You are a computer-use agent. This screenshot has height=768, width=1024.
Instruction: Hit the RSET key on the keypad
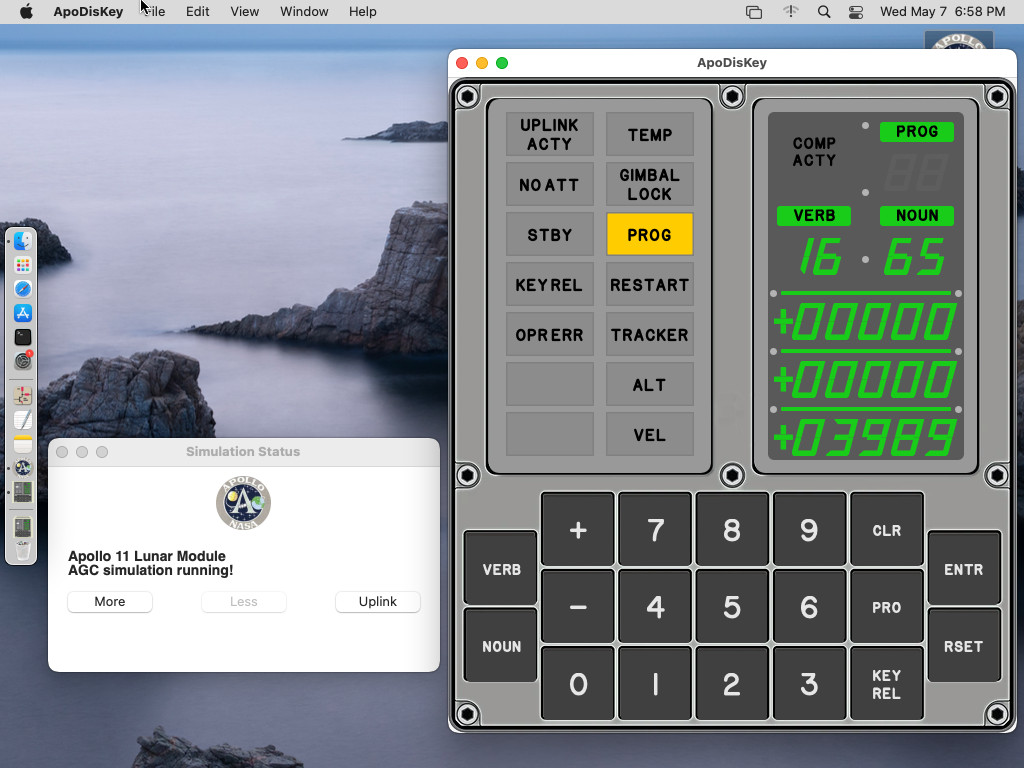tap(963, 646)
